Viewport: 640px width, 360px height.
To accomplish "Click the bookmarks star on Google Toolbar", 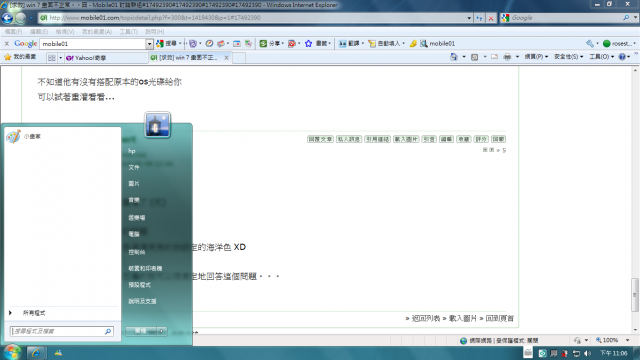I will (309, 43).
